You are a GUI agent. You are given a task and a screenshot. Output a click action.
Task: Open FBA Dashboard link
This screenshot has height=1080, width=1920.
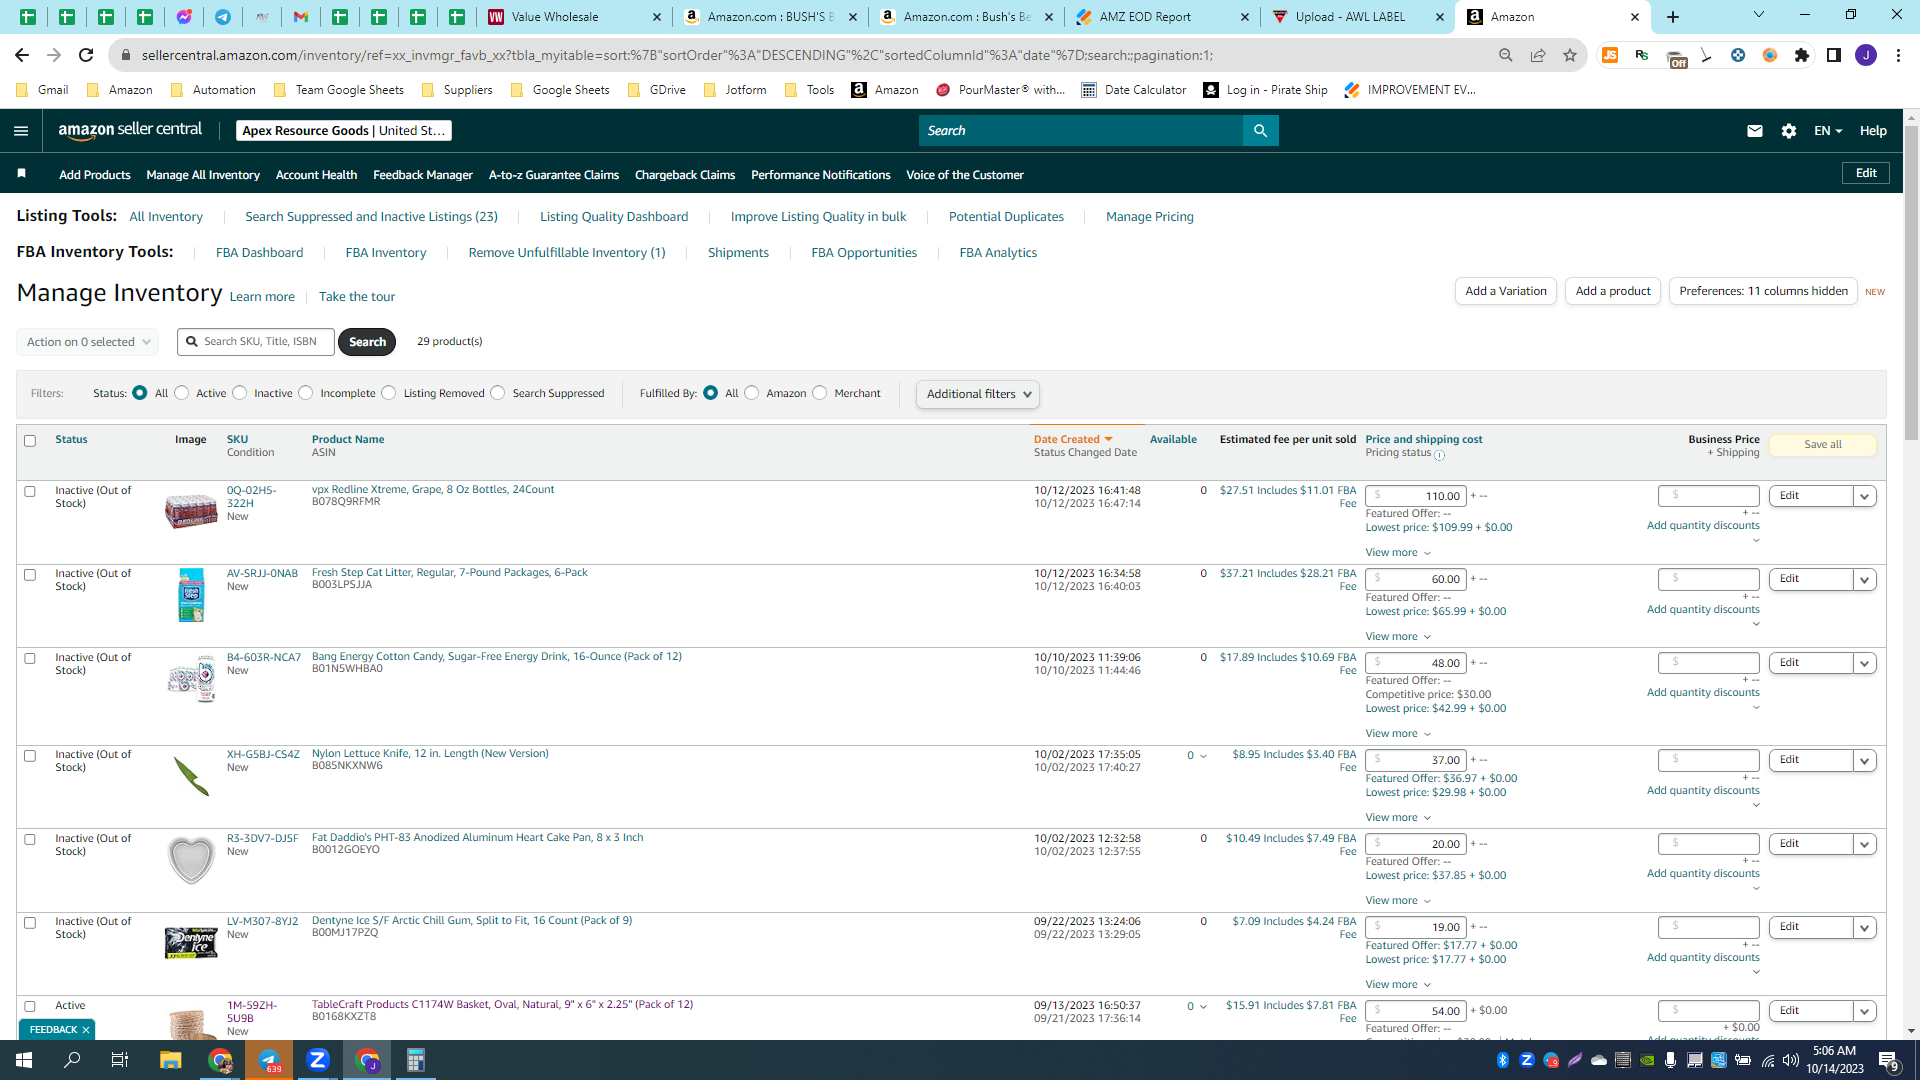point(259,253)
